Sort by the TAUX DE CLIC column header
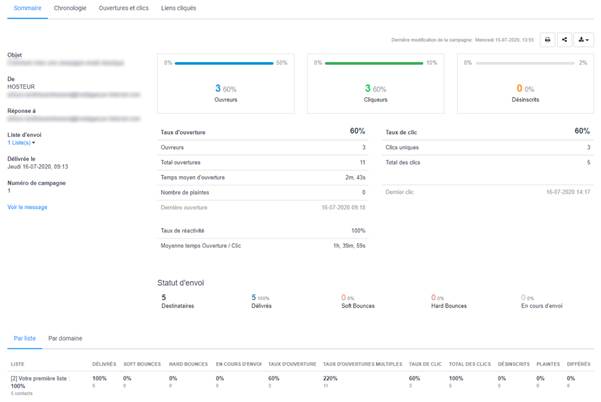 (425, 364)
